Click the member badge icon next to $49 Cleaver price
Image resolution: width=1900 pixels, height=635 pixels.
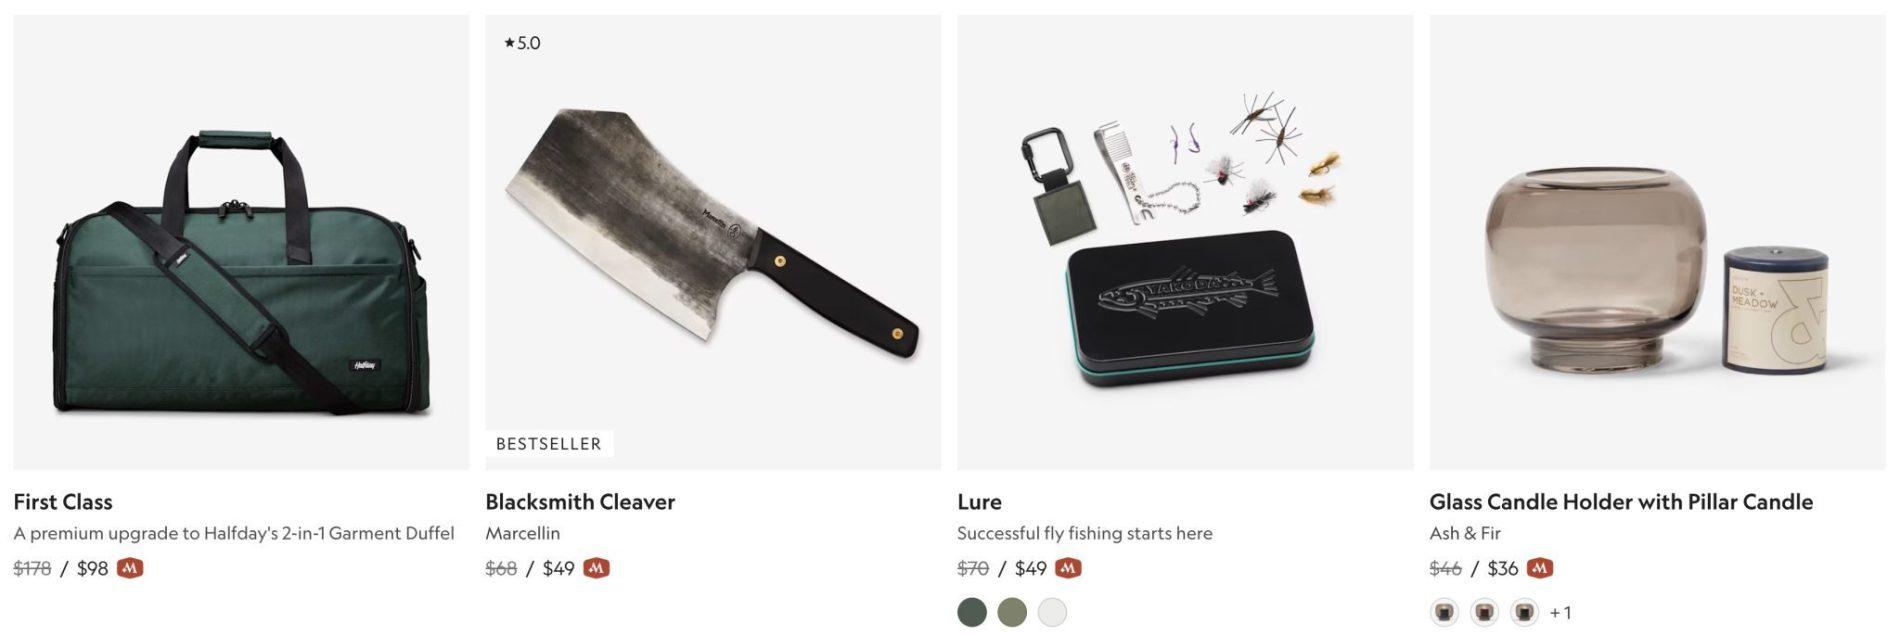597,568
